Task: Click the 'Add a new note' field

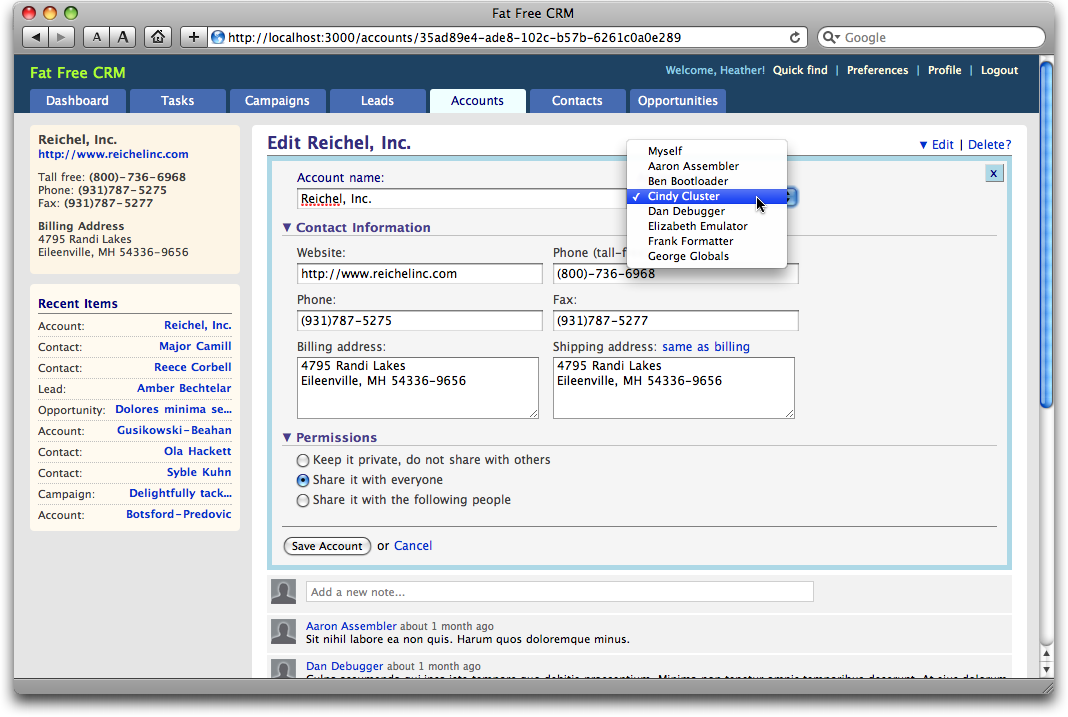Action: click(x=559, y=592)
